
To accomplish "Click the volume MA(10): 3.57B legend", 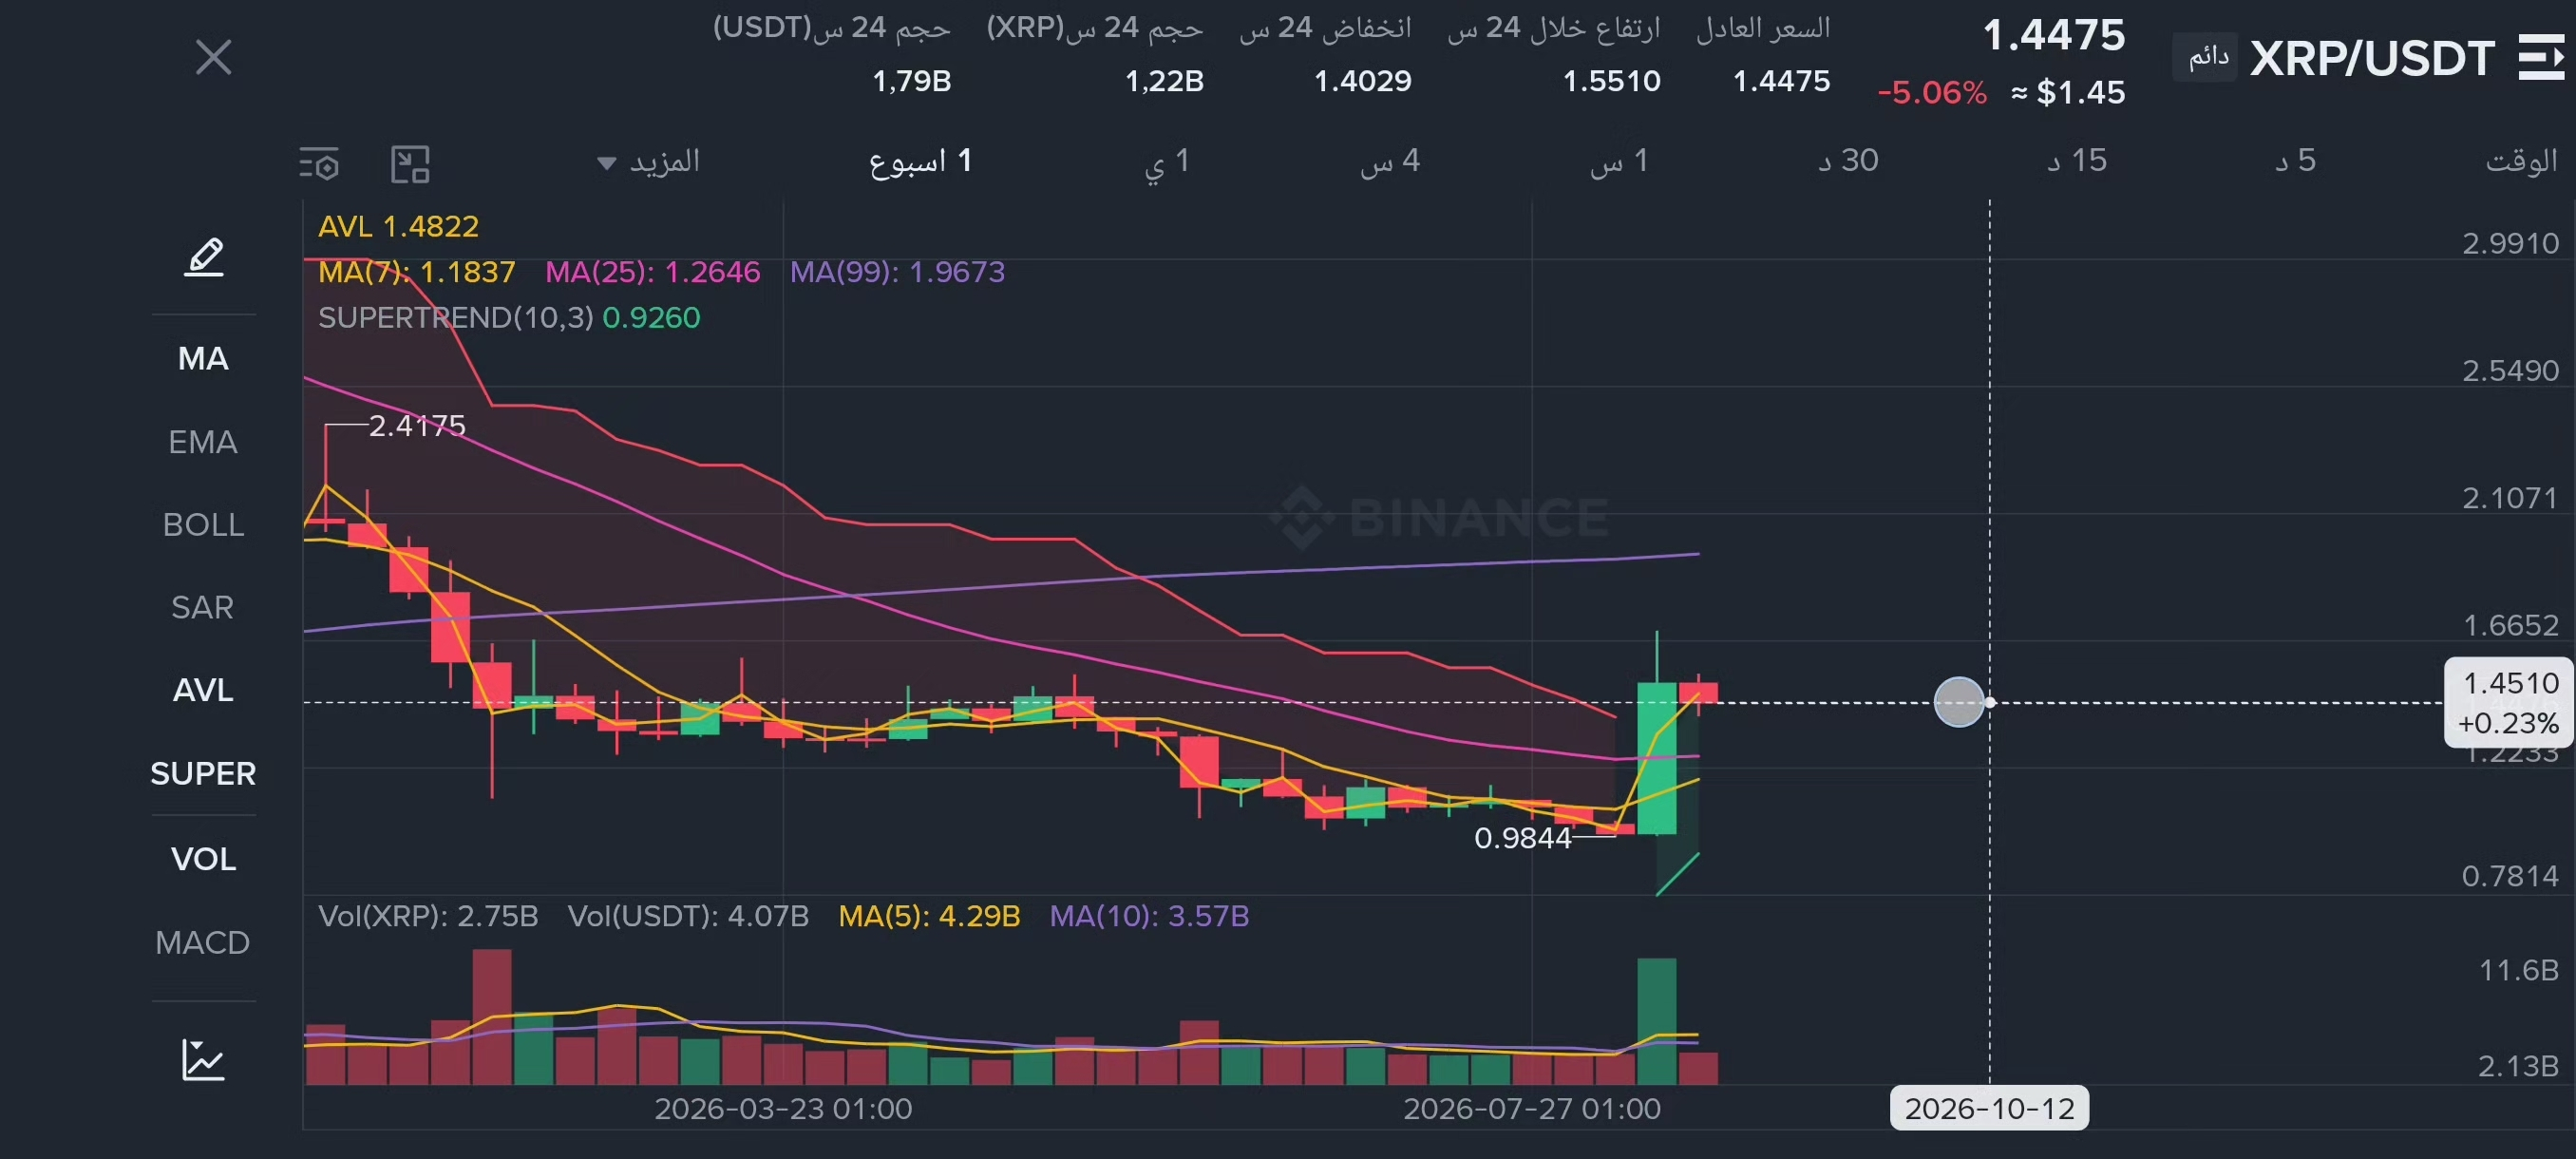I will click(1149, 916).
